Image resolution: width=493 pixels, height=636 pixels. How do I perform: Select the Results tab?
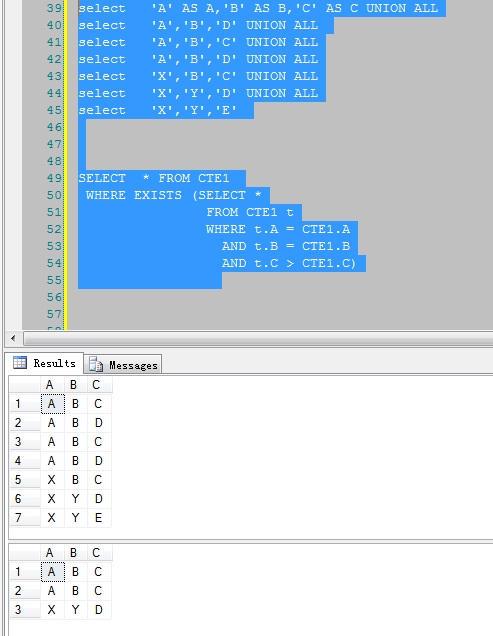tap(44, 363)
